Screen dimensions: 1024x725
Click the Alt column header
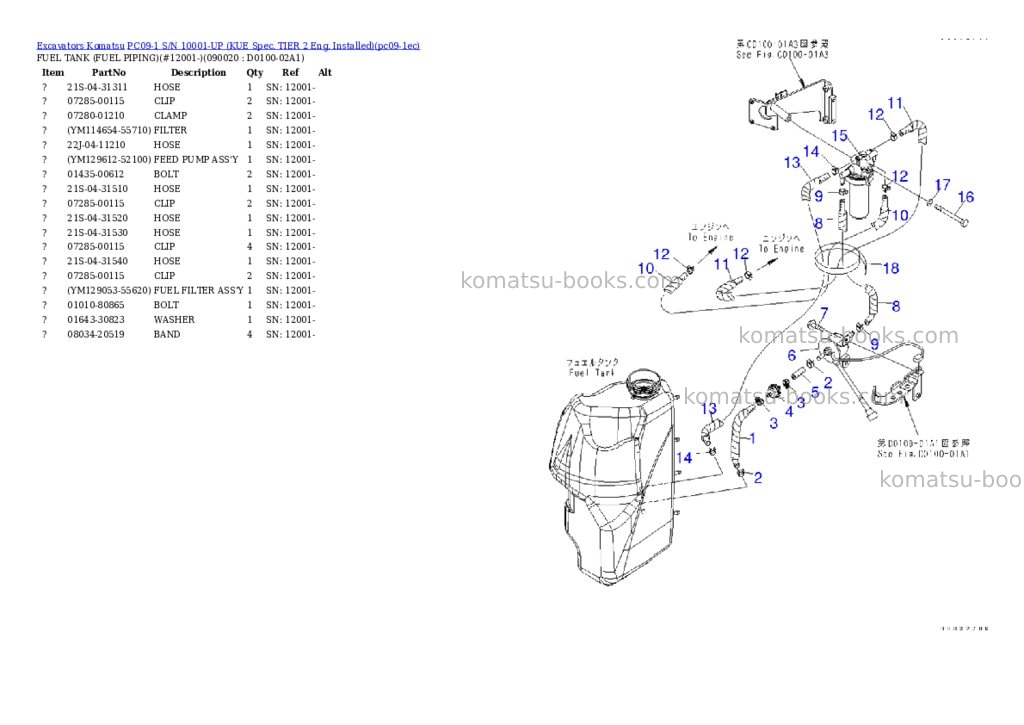click(325, 72)
